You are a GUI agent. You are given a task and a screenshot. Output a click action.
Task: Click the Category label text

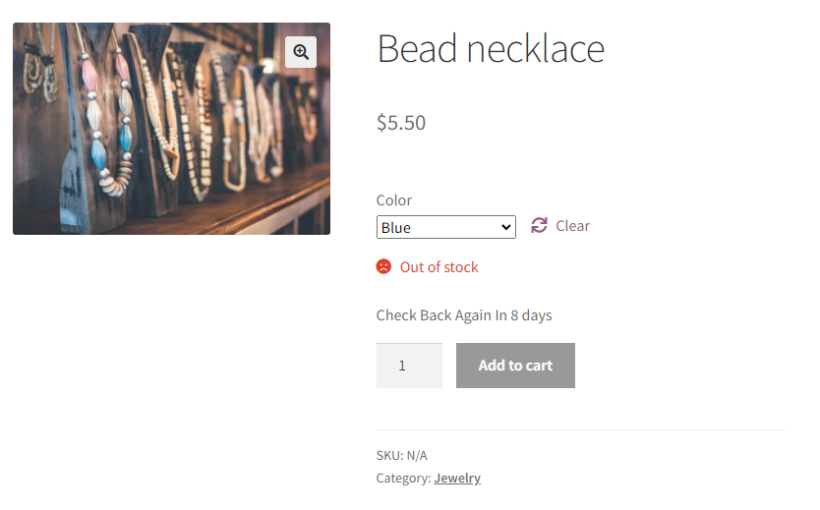pos(403,478)
